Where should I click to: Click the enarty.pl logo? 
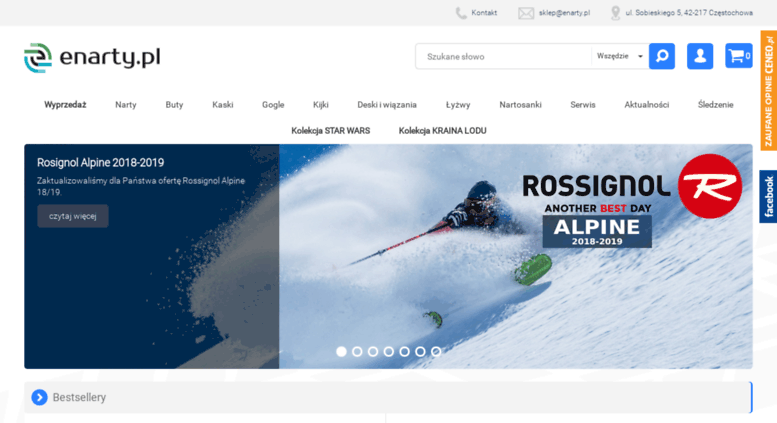click(92, 57)
